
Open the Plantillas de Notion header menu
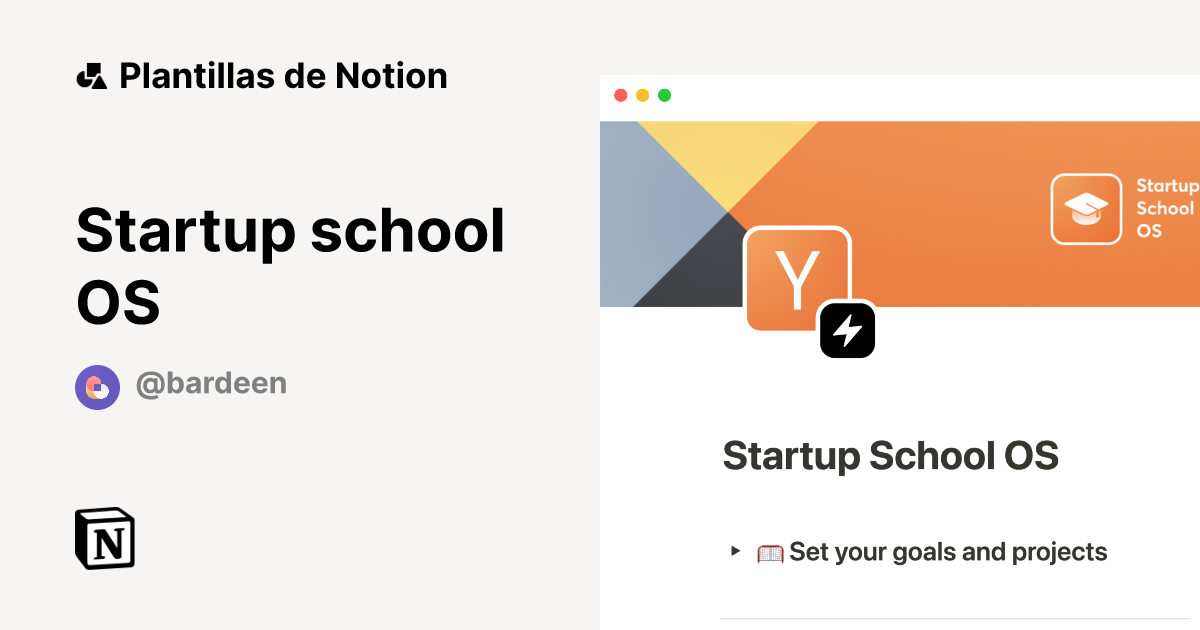click(283, 75)
